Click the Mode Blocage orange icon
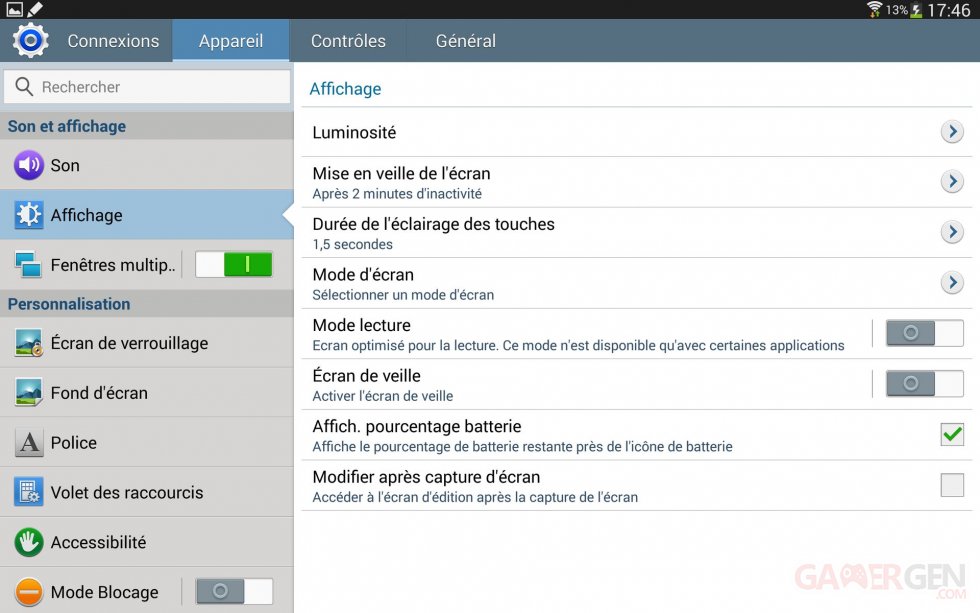The image size is (980, 613). pos(29,592)
